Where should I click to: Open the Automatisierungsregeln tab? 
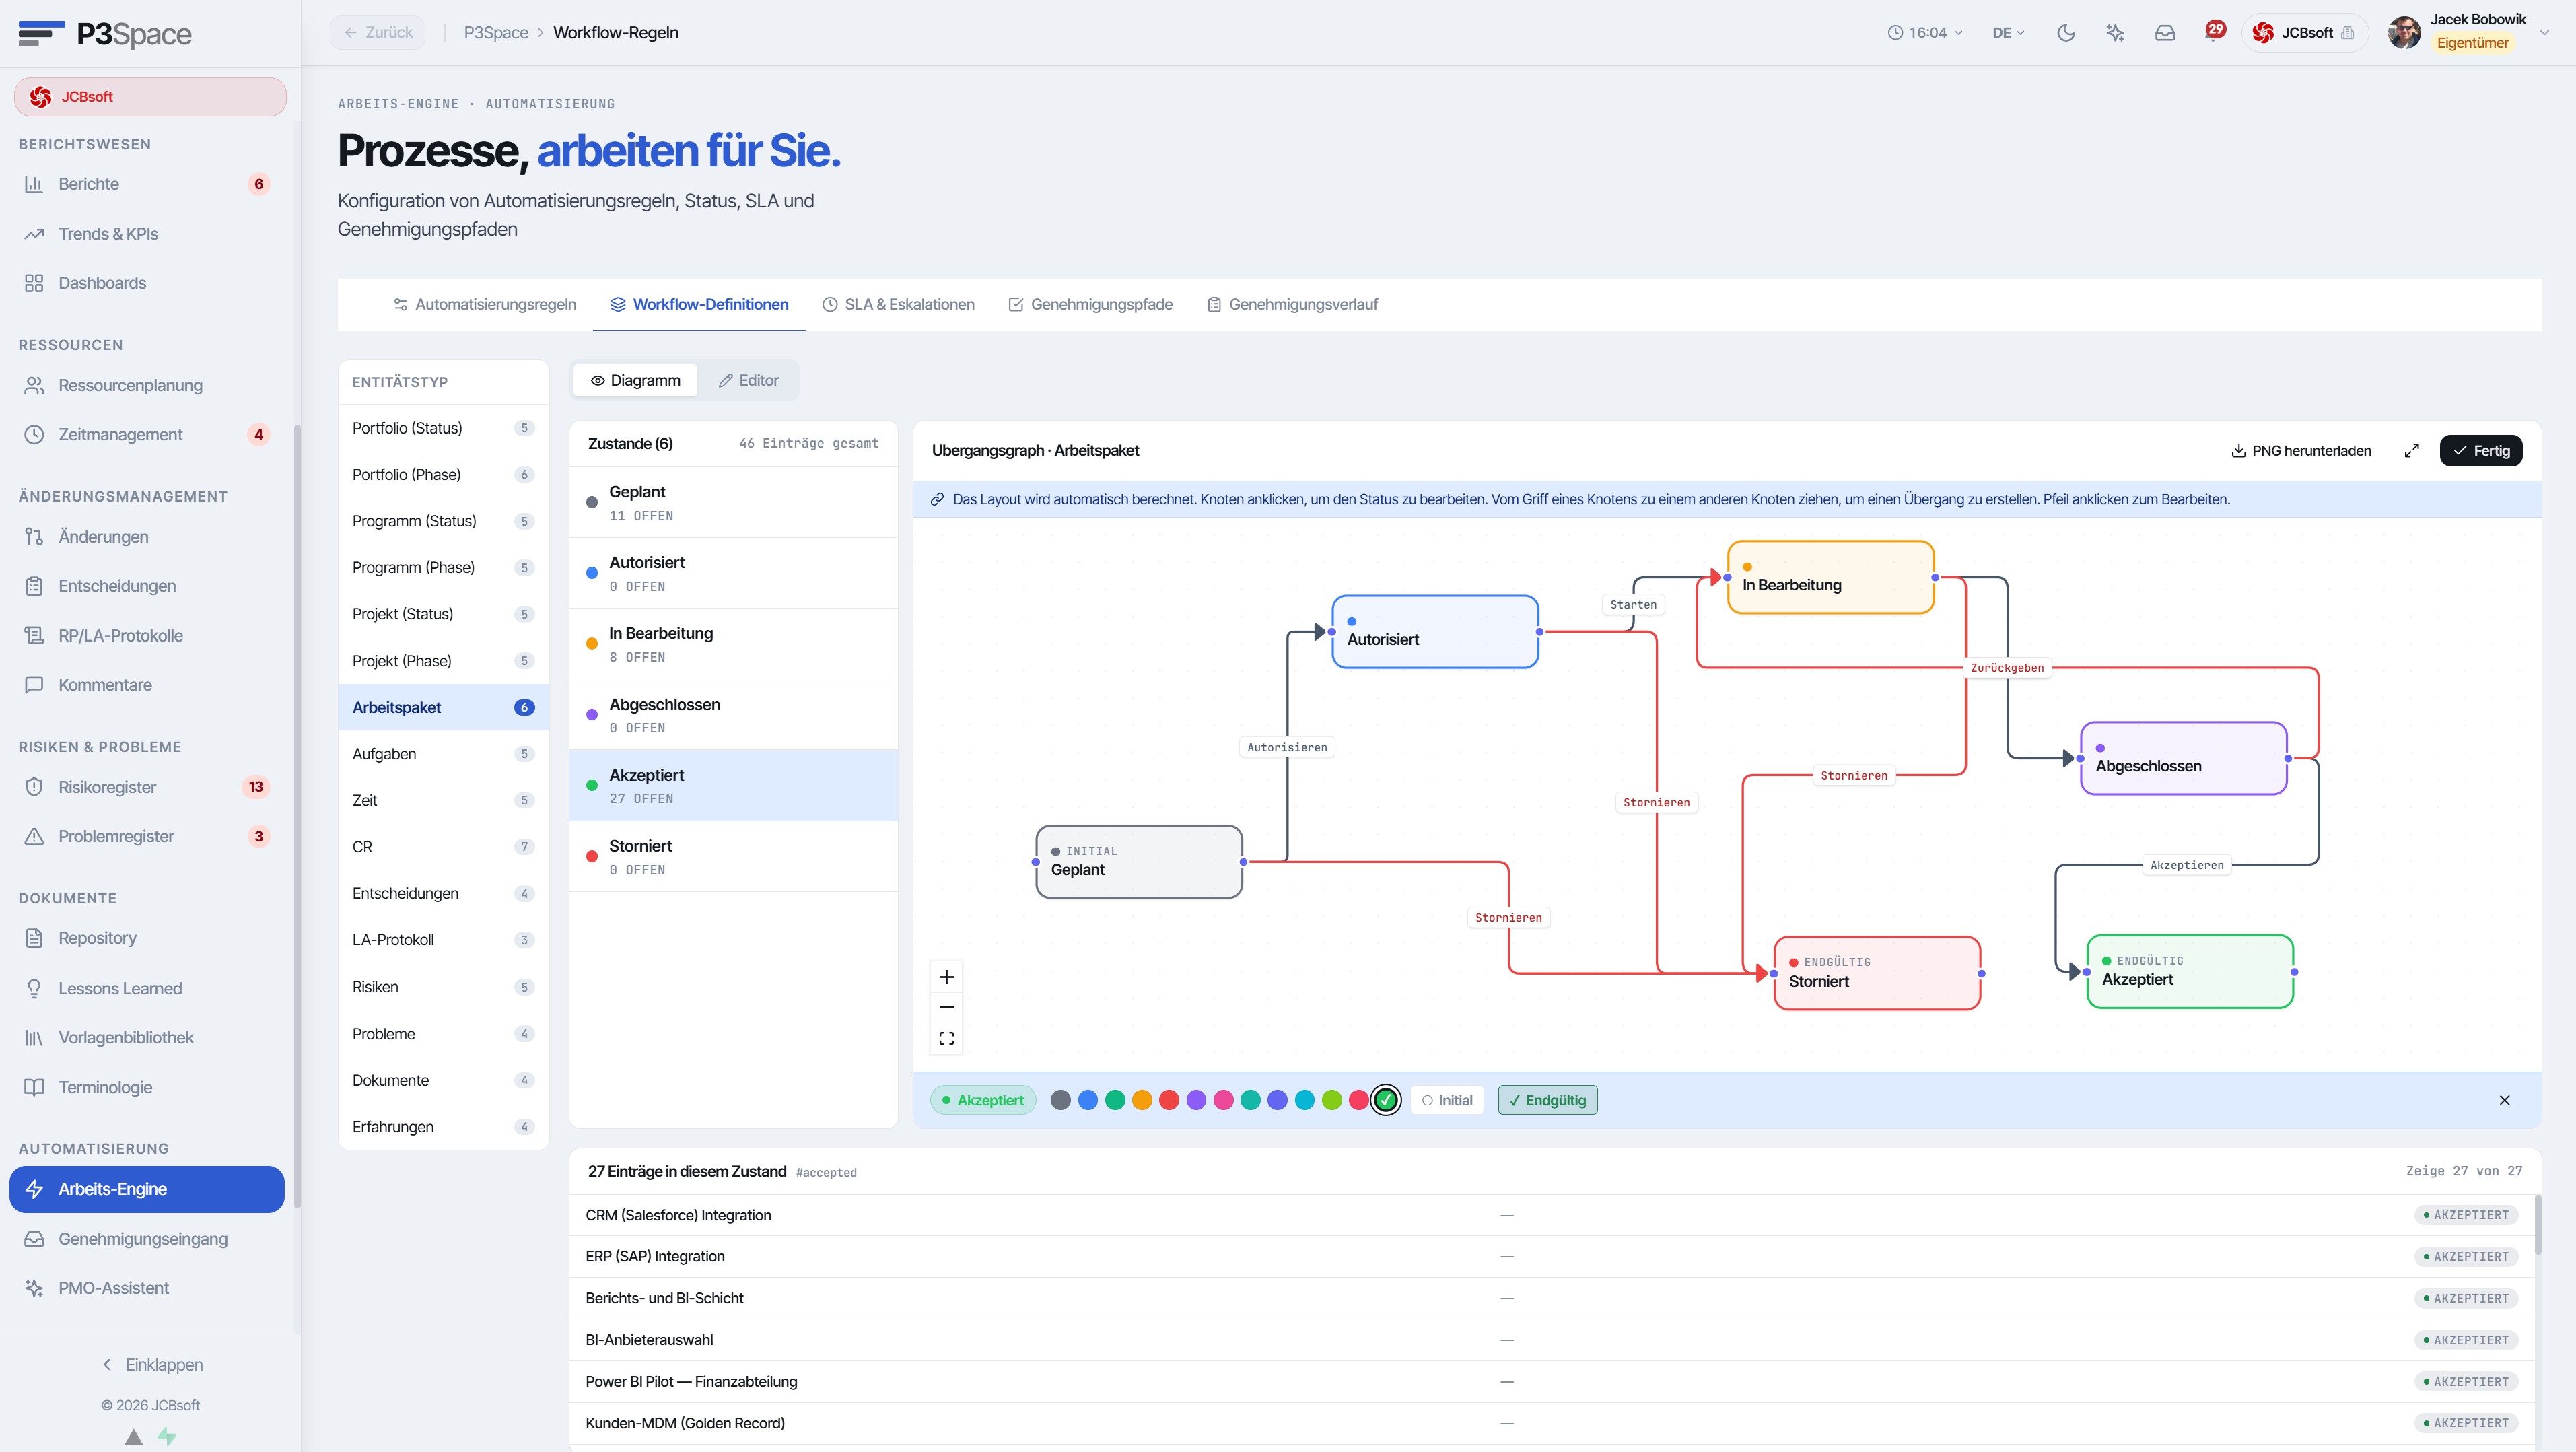485,305
